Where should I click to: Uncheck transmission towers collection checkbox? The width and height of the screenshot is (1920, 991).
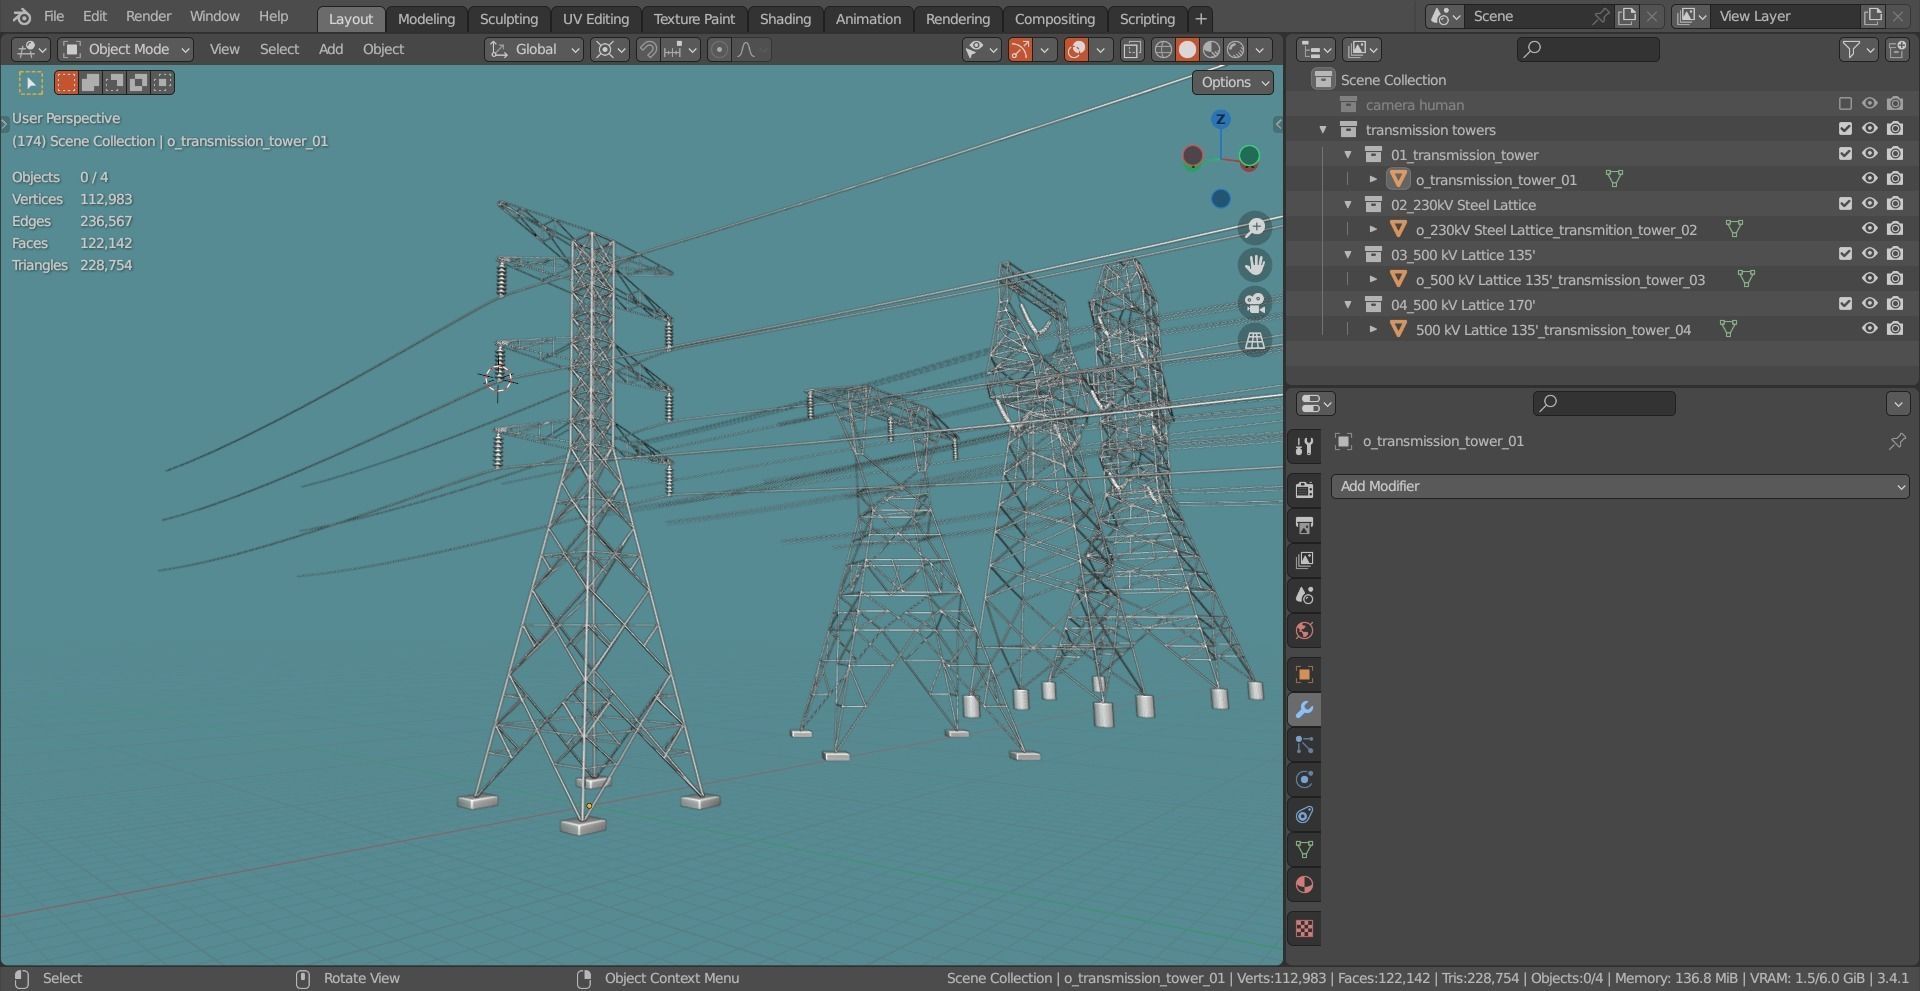click(1845, 129)
